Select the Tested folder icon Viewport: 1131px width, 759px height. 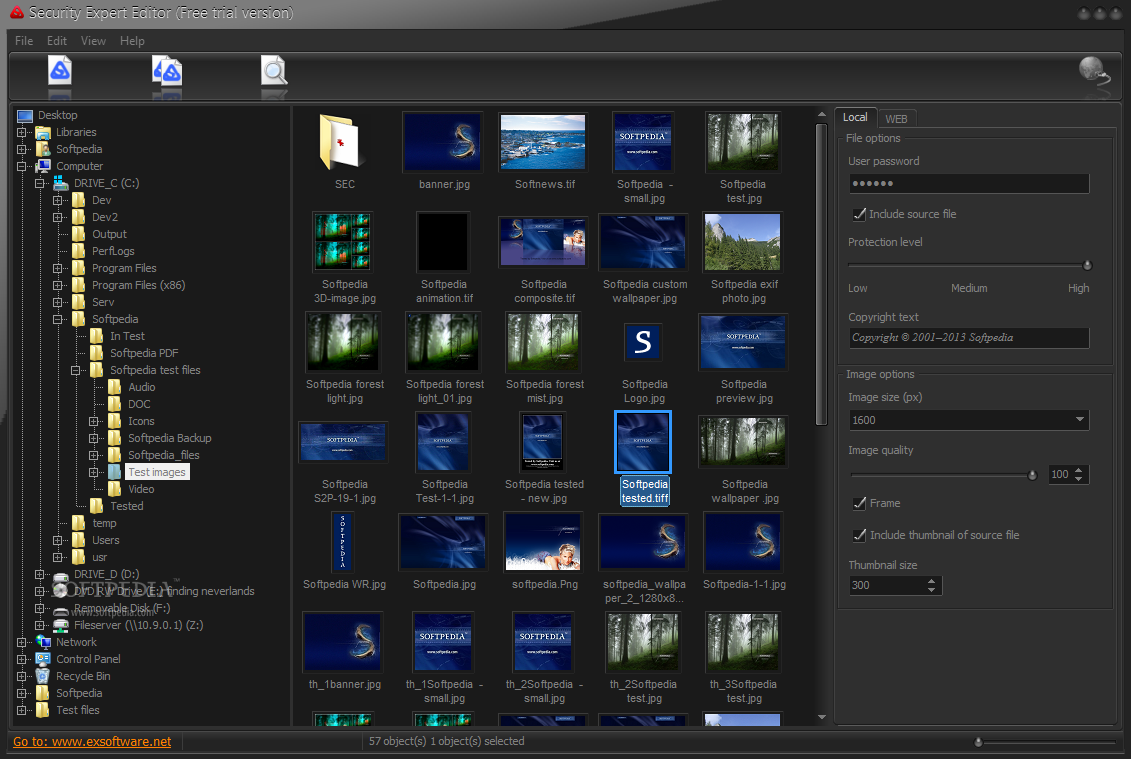pos(97,506)
